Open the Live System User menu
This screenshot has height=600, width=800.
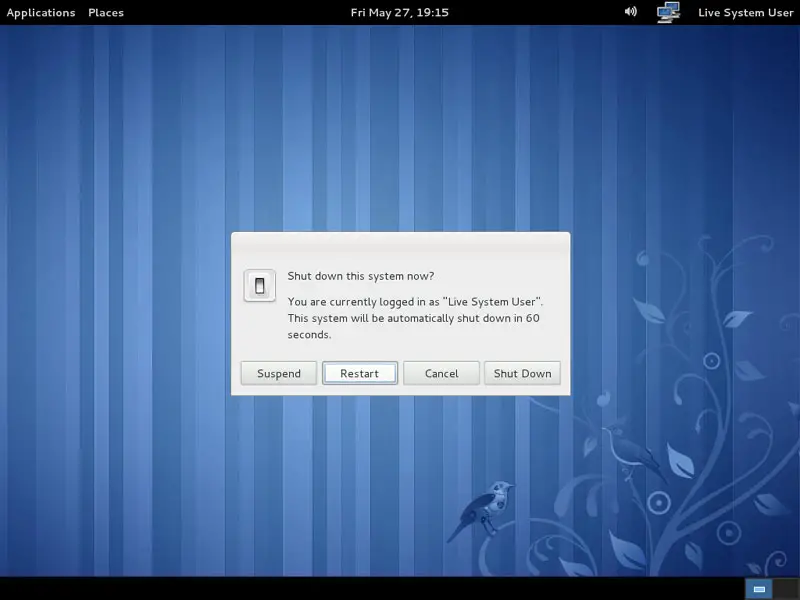pyautogui.click(x=745, y=13)
